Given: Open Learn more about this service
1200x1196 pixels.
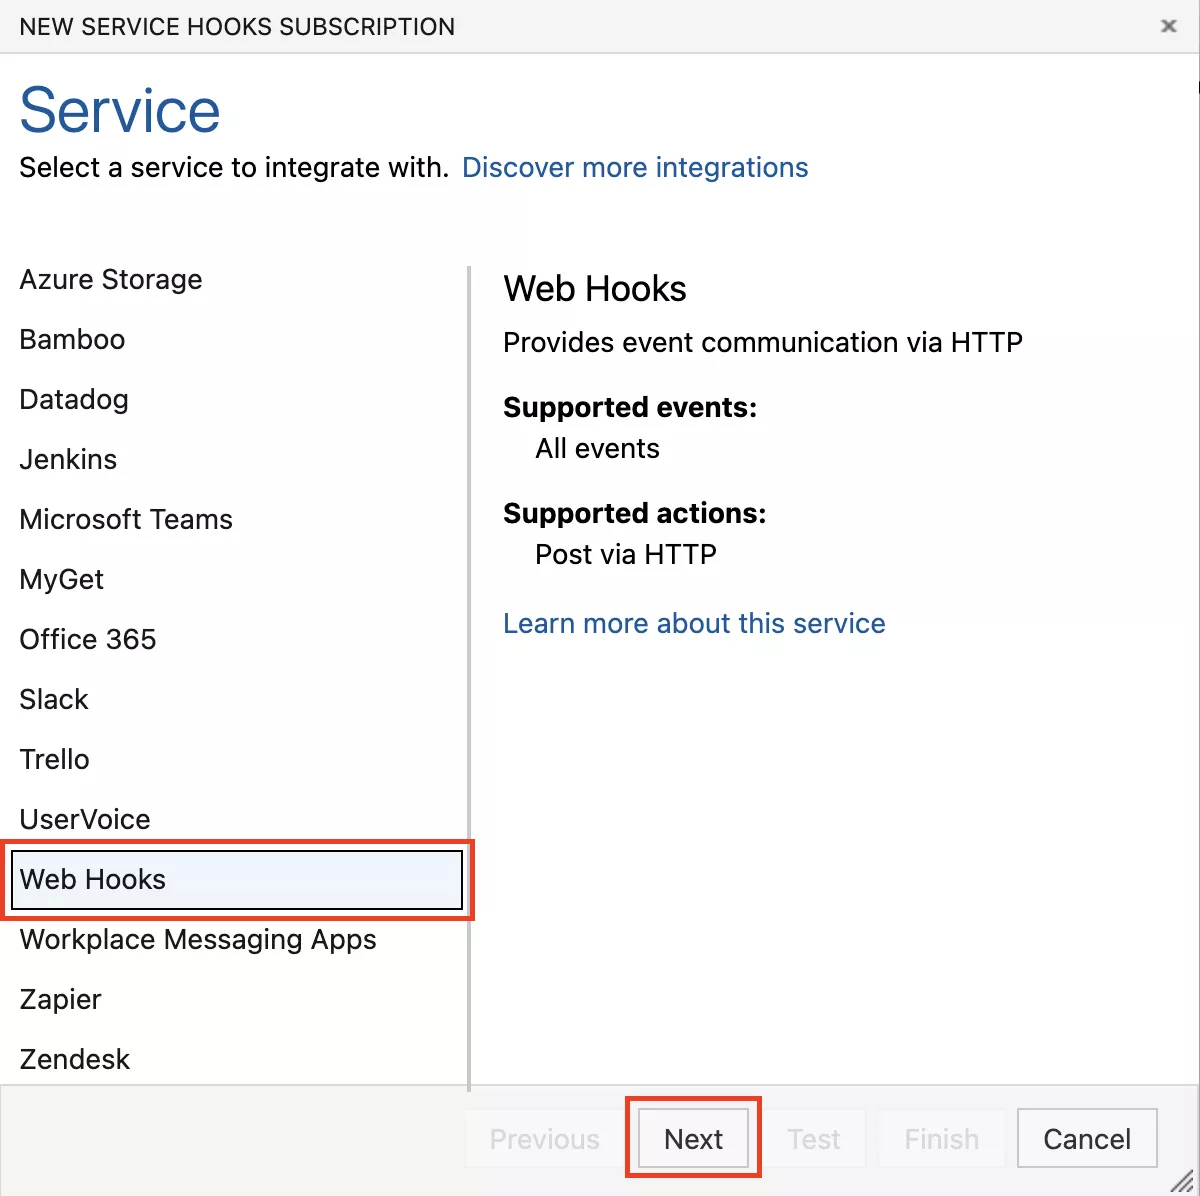Looking at the screenshot, I should 694,624.
